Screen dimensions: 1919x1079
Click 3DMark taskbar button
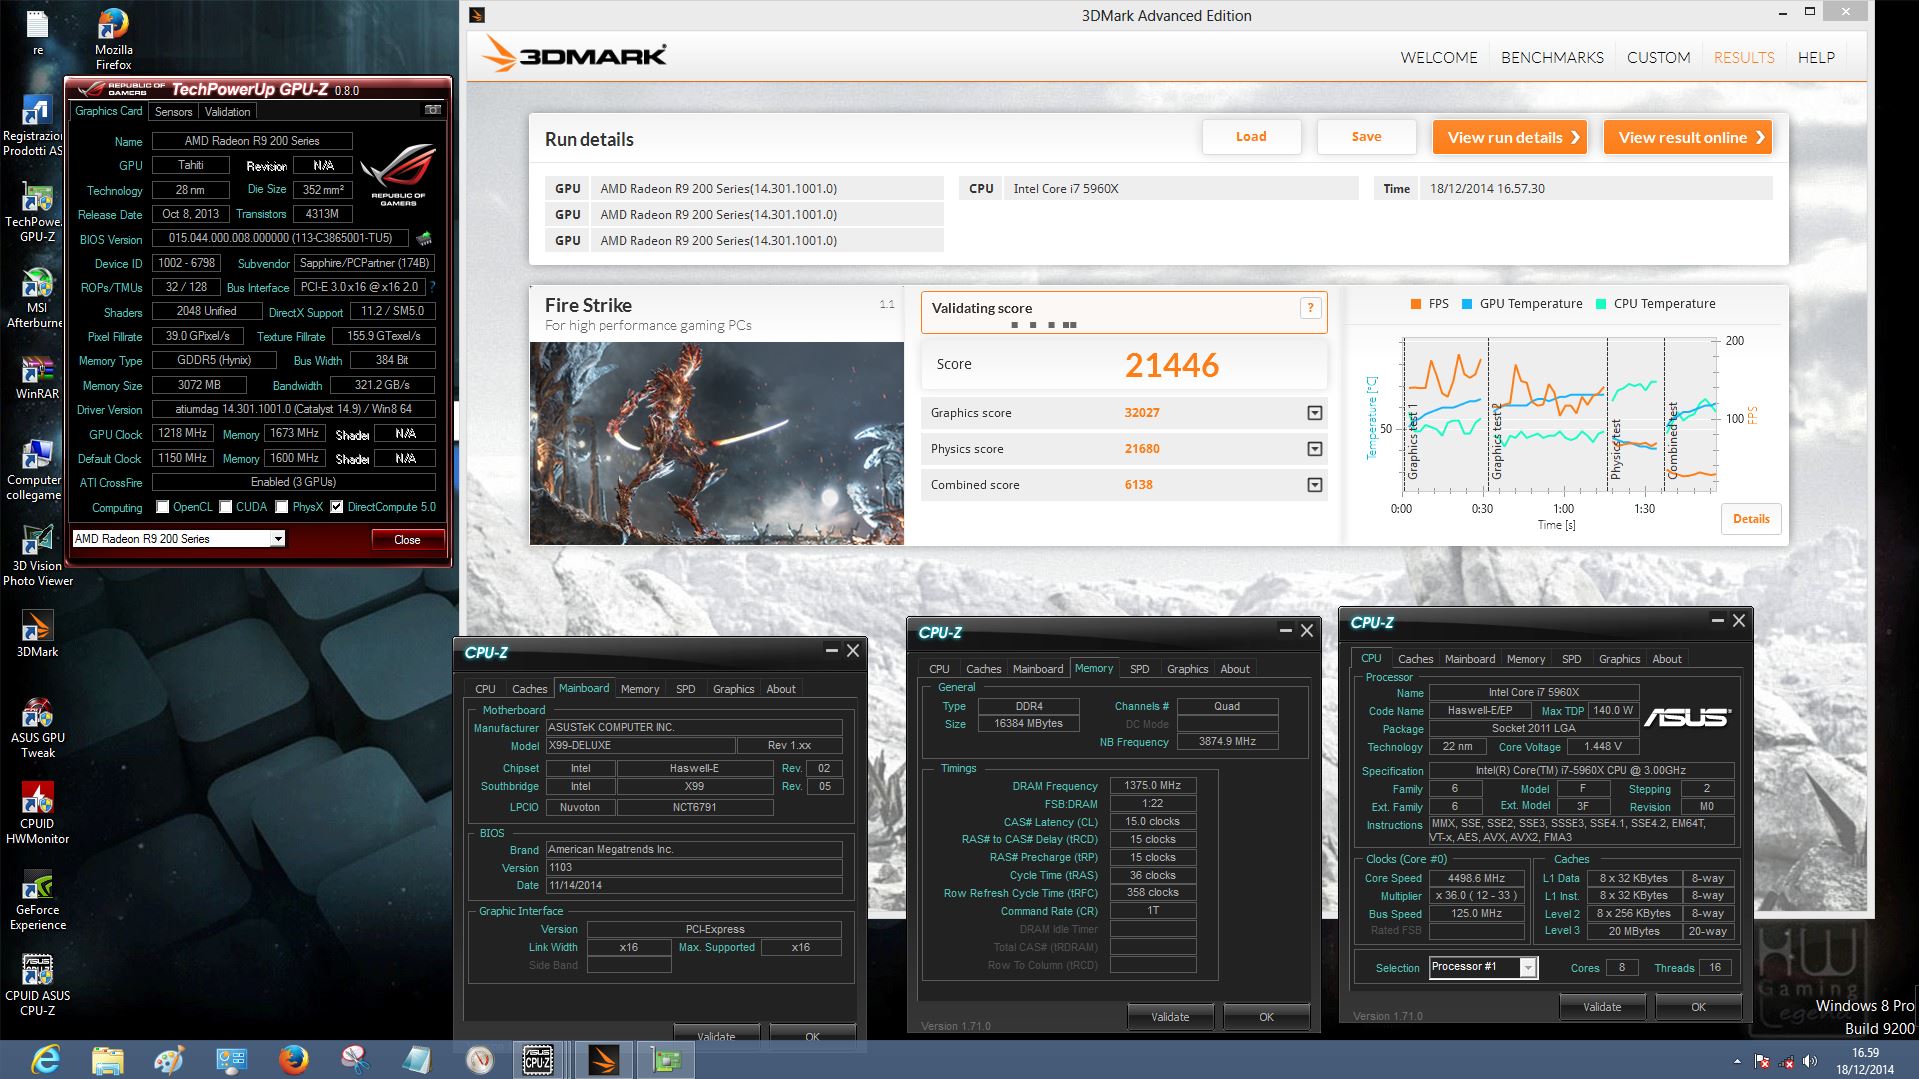click(603, 1059)
